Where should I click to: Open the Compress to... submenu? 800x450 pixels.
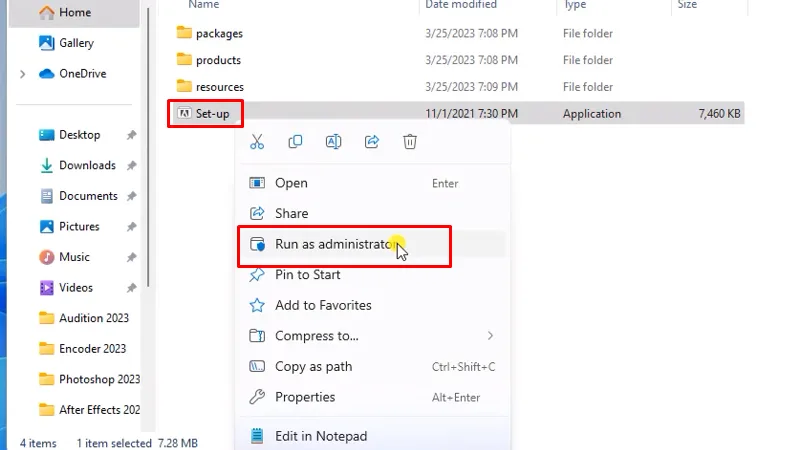(x=373, y=336)
